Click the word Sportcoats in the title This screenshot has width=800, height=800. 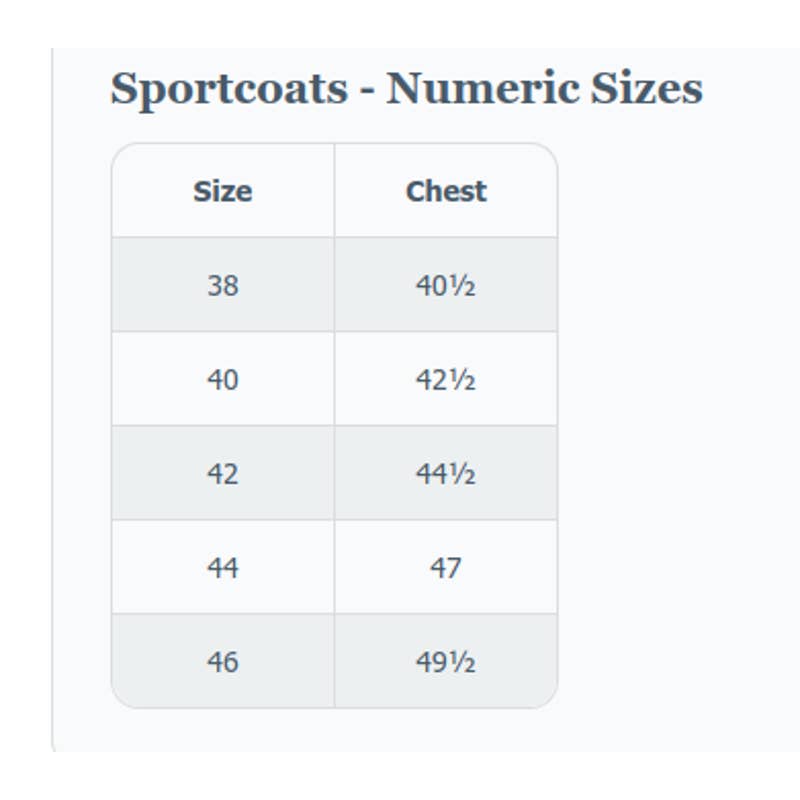[229, 90]
